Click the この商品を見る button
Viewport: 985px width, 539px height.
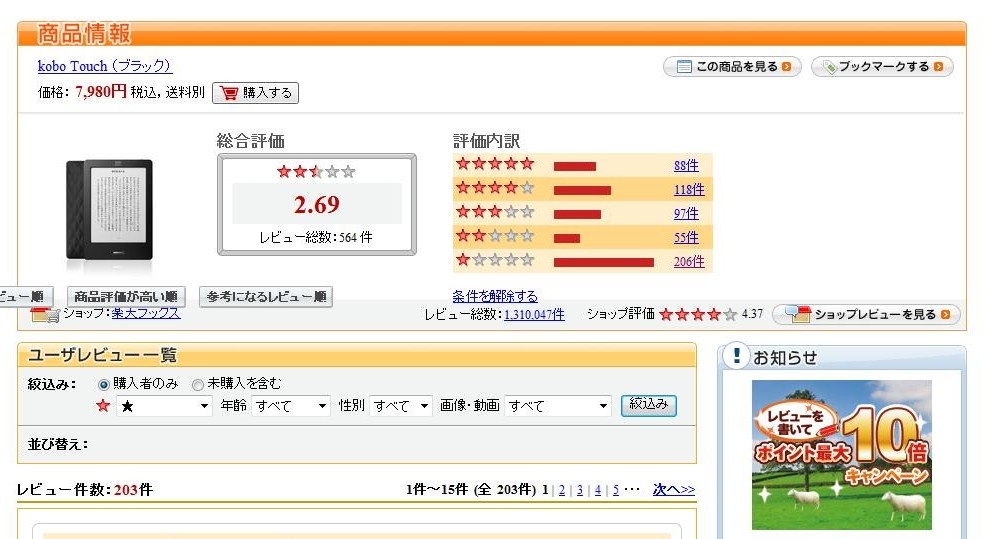pyautogui.click(x=732, y=67)
